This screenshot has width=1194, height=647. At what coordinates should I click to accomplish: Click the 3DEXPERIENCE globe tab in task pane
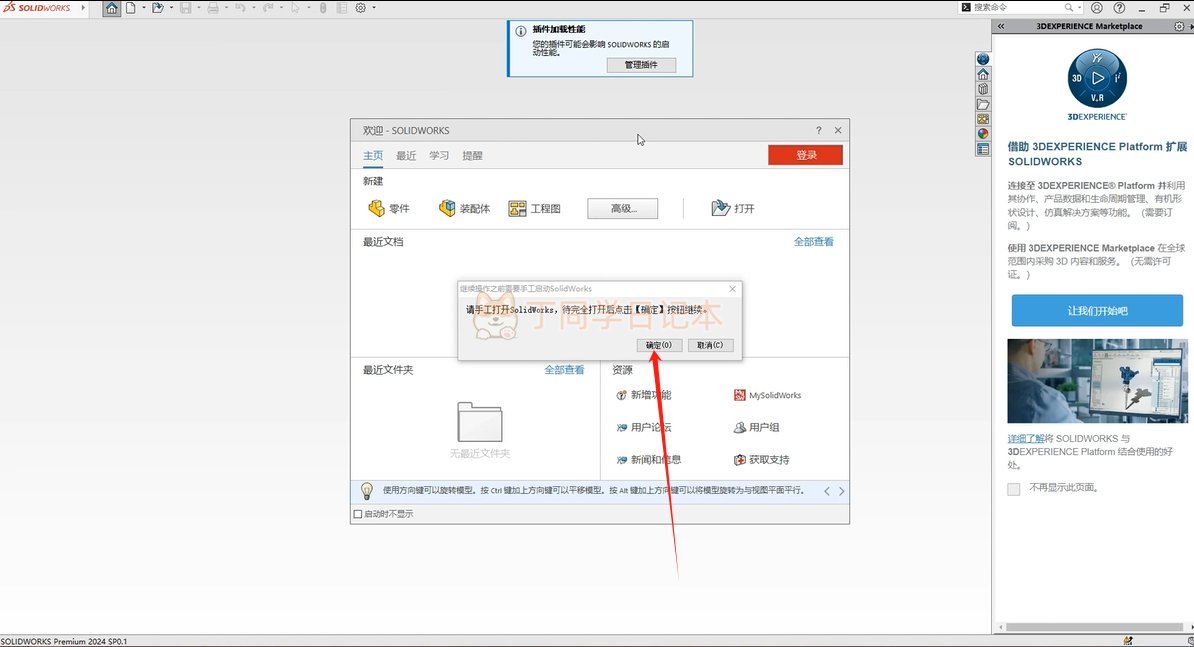coord(983,59)
